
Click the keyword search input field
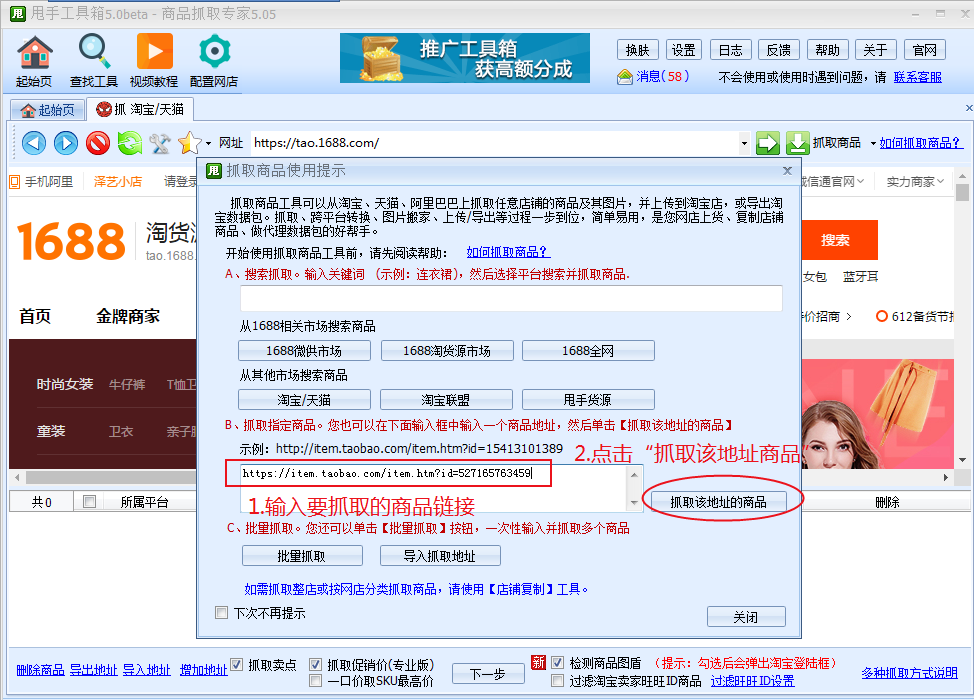click(511, 298)
